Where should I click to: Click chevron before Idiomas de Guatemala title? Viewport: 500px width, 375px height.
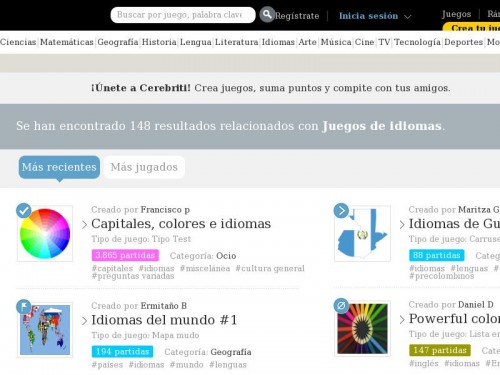pos(402,225)
